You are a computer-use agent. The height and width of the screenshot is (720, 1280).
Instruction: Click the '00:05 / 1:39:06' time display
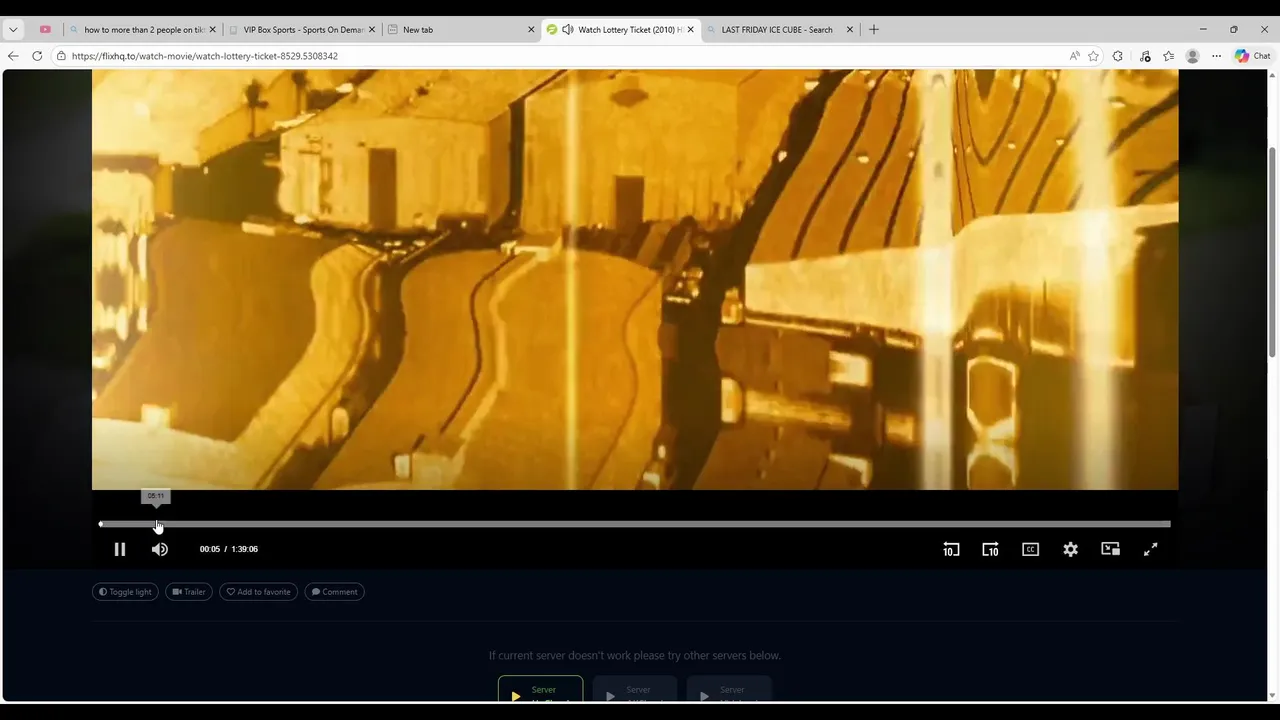(229, 549)
